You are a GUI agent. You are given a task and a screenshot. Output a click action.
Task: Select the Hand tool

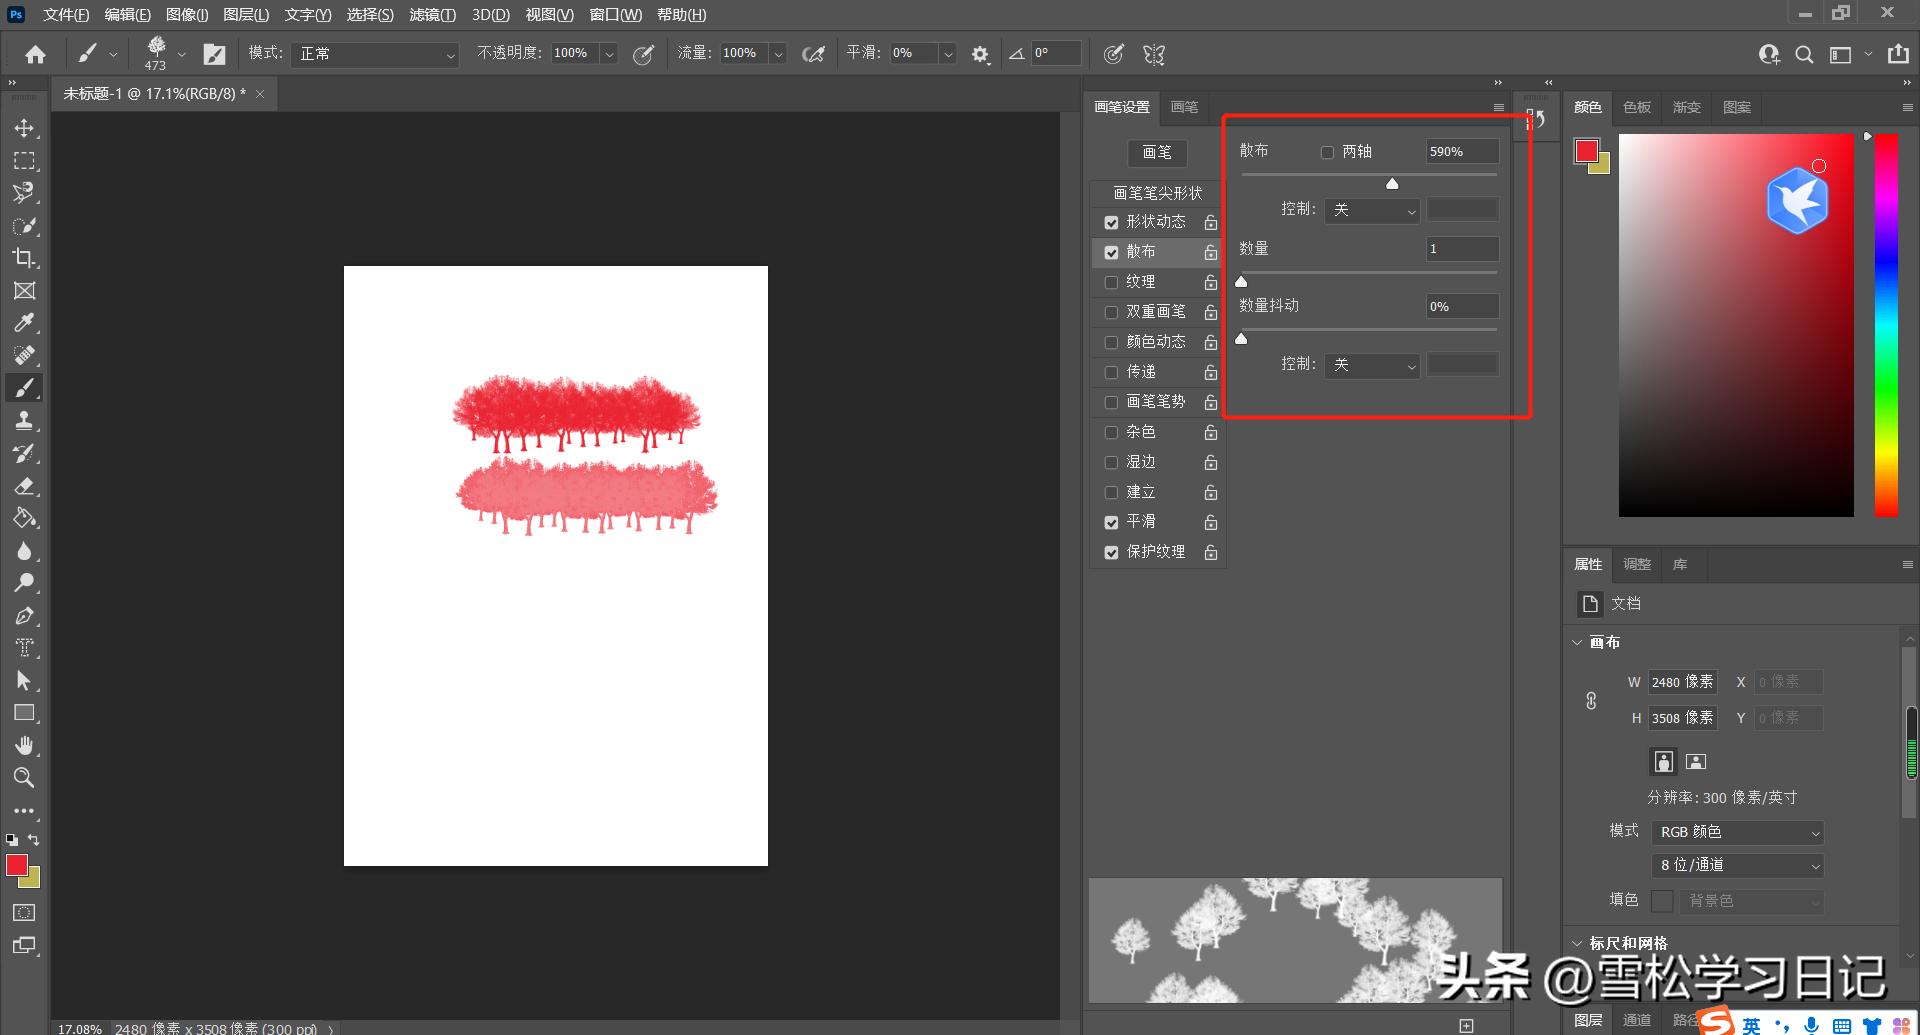pyautogui.click(x=24, y=746)
